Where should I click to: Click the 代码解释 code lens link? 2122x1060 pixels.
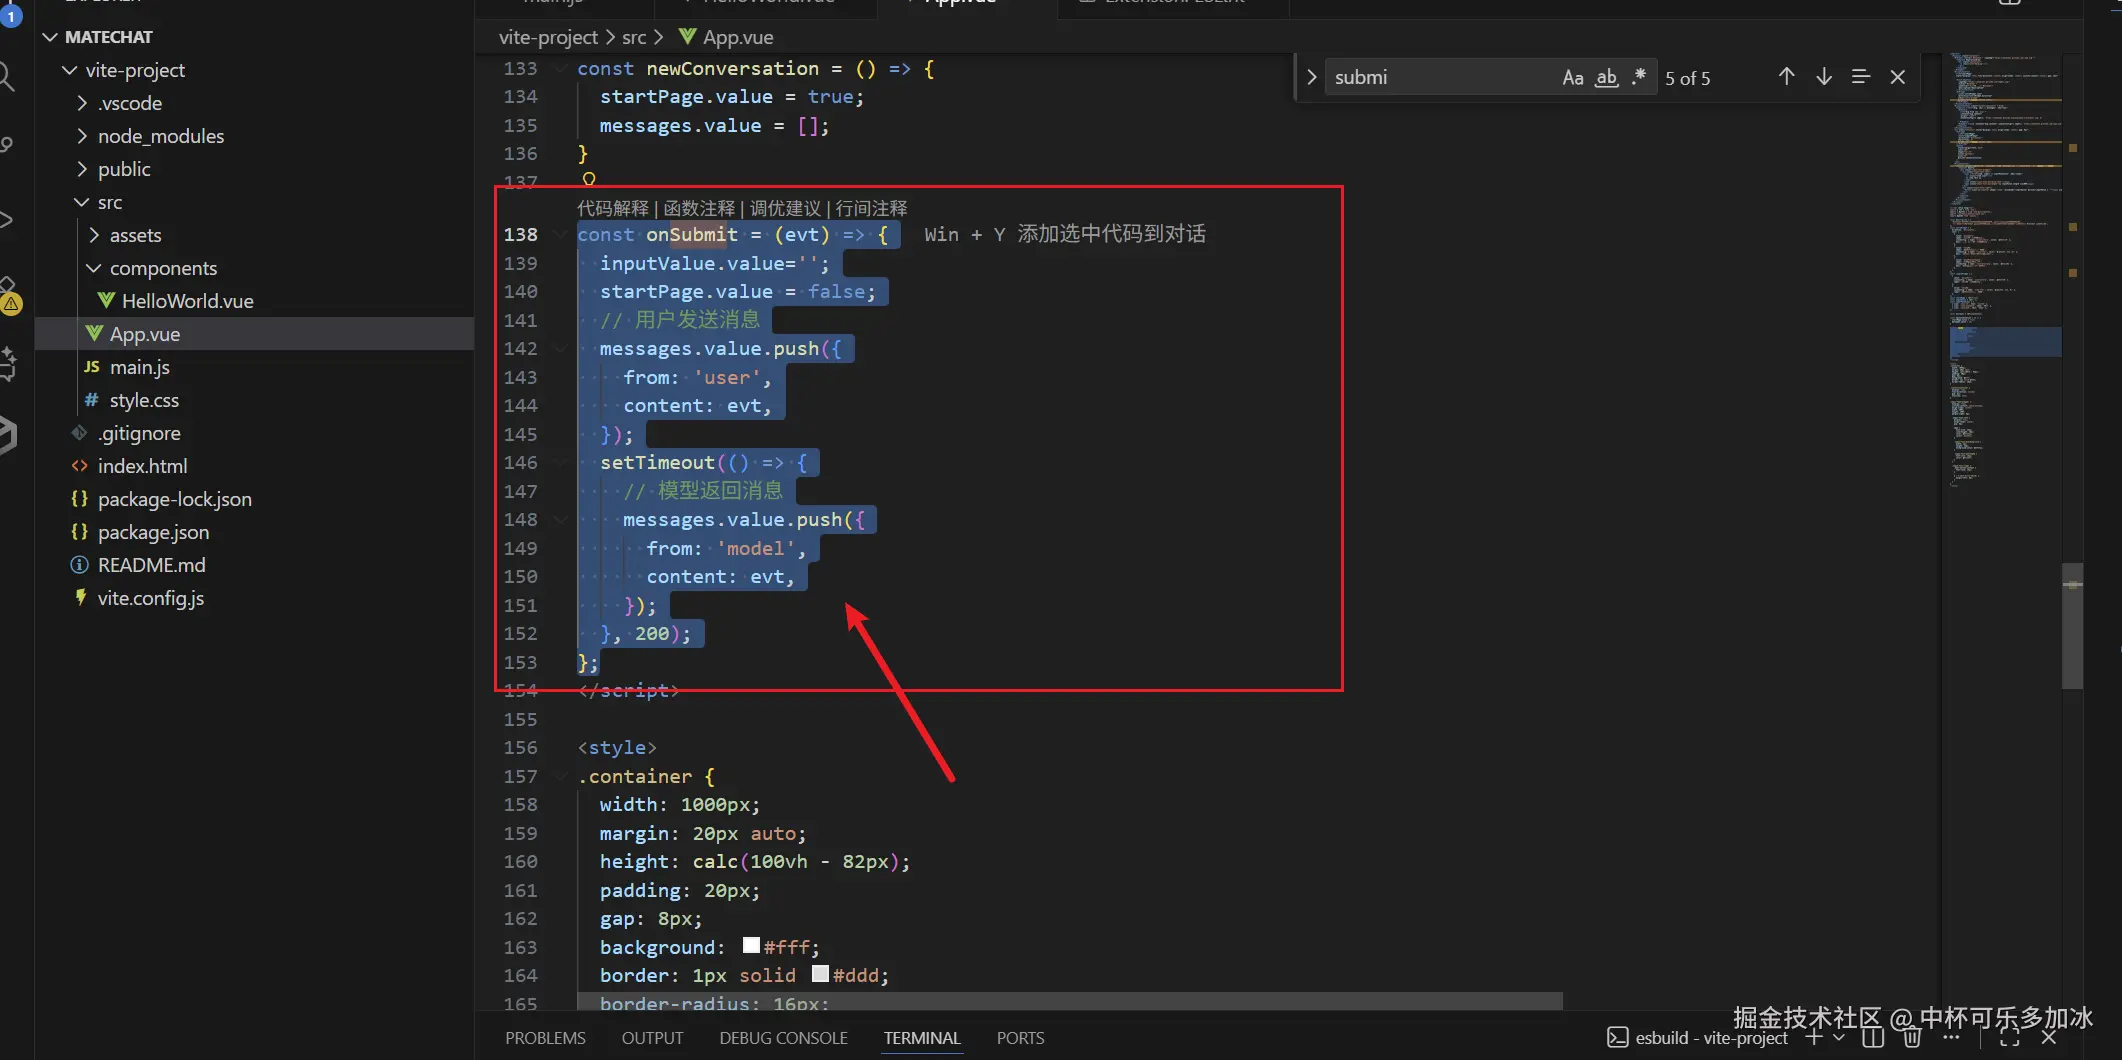[x=612, y=208]
